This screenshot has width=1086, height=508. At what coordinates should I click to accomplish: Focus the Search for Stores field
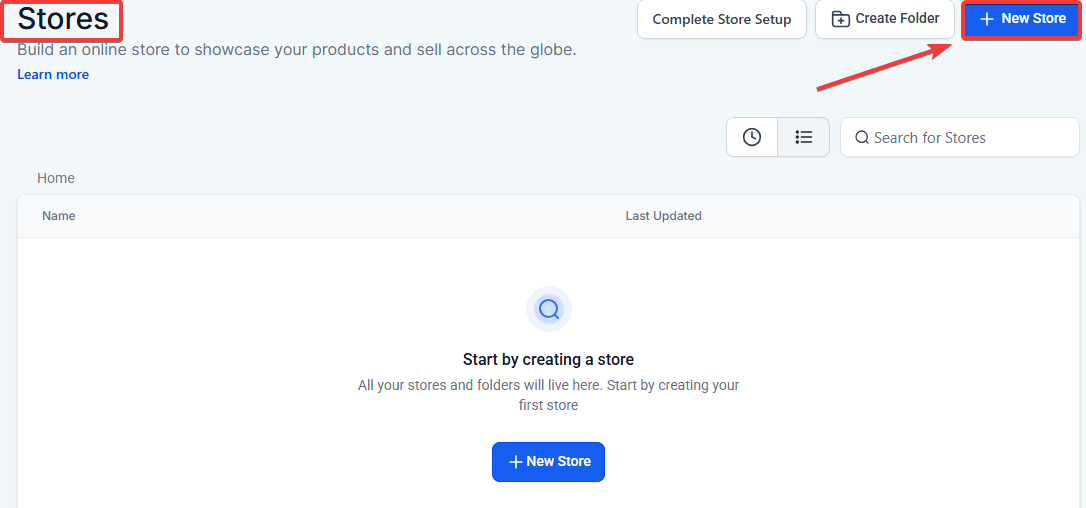click(965, 138)
